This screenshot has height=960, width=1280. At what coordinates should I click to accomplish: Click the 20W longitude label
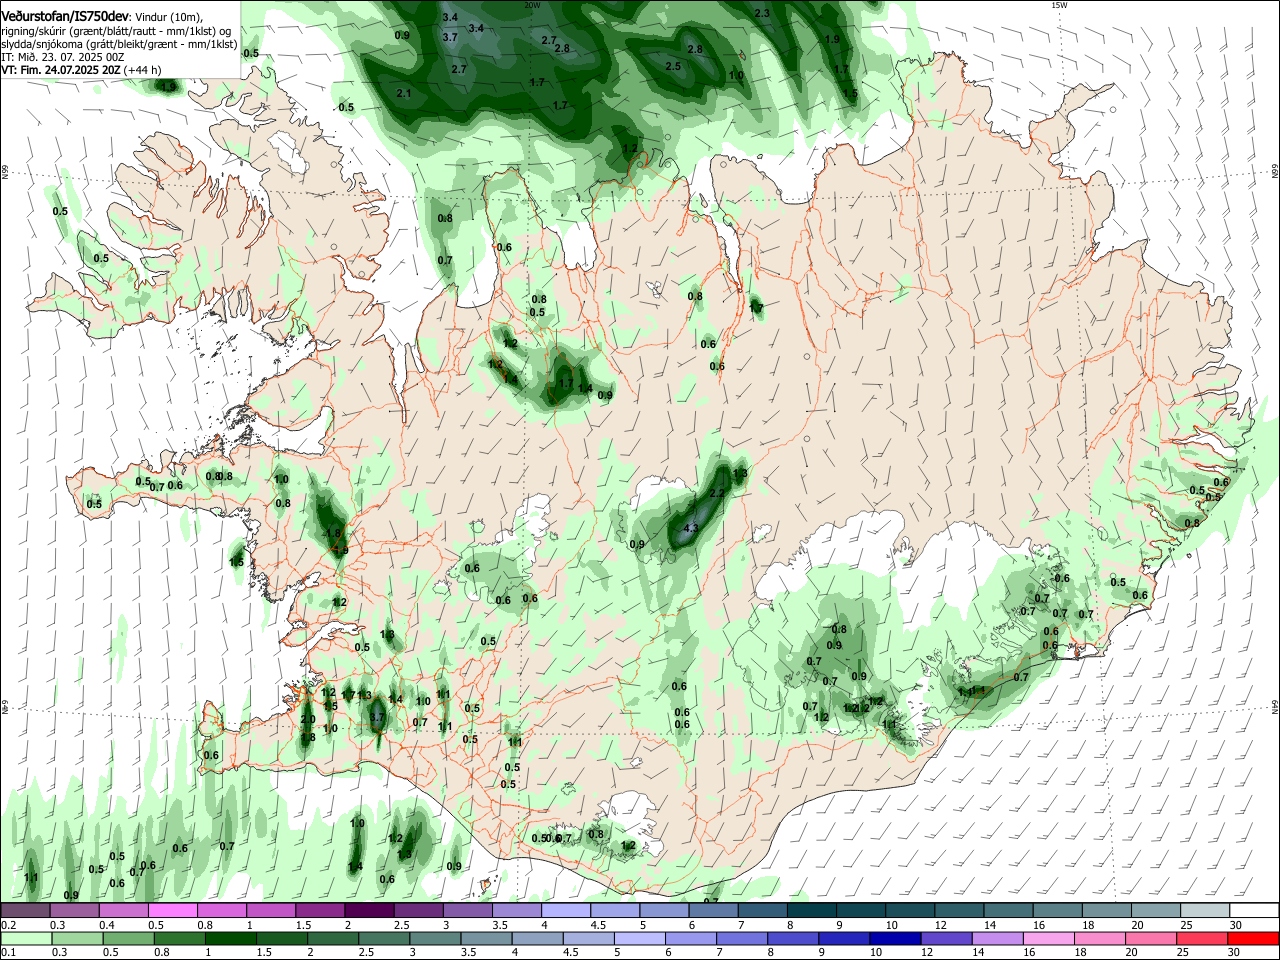[532, 5]
